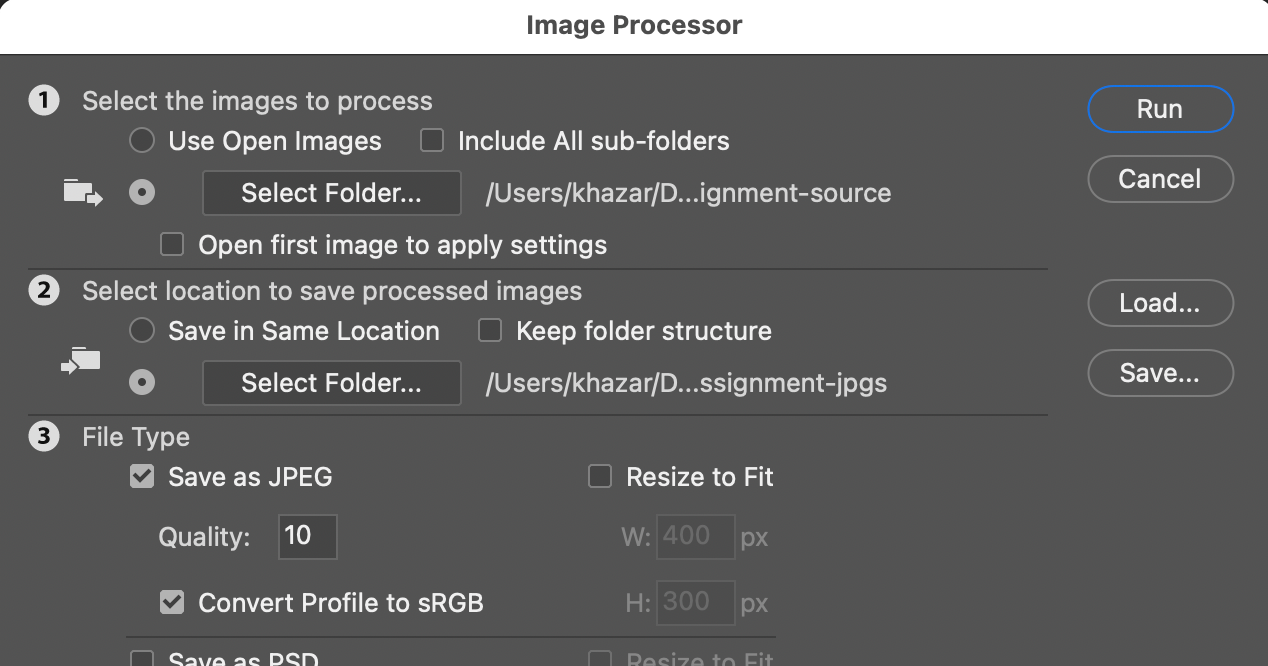Enable Keep folder structure checkbox

(x=490, y=331)
